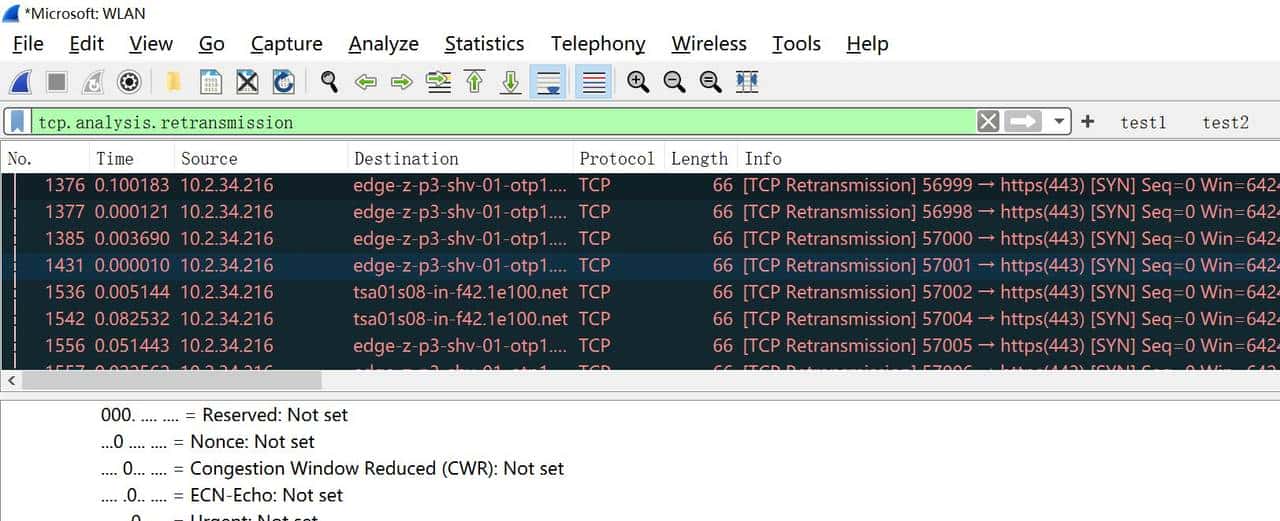Open the Telephony menu
Image resolution: width=1280 pixels, height=521 pixels.
tap(598, 44)
